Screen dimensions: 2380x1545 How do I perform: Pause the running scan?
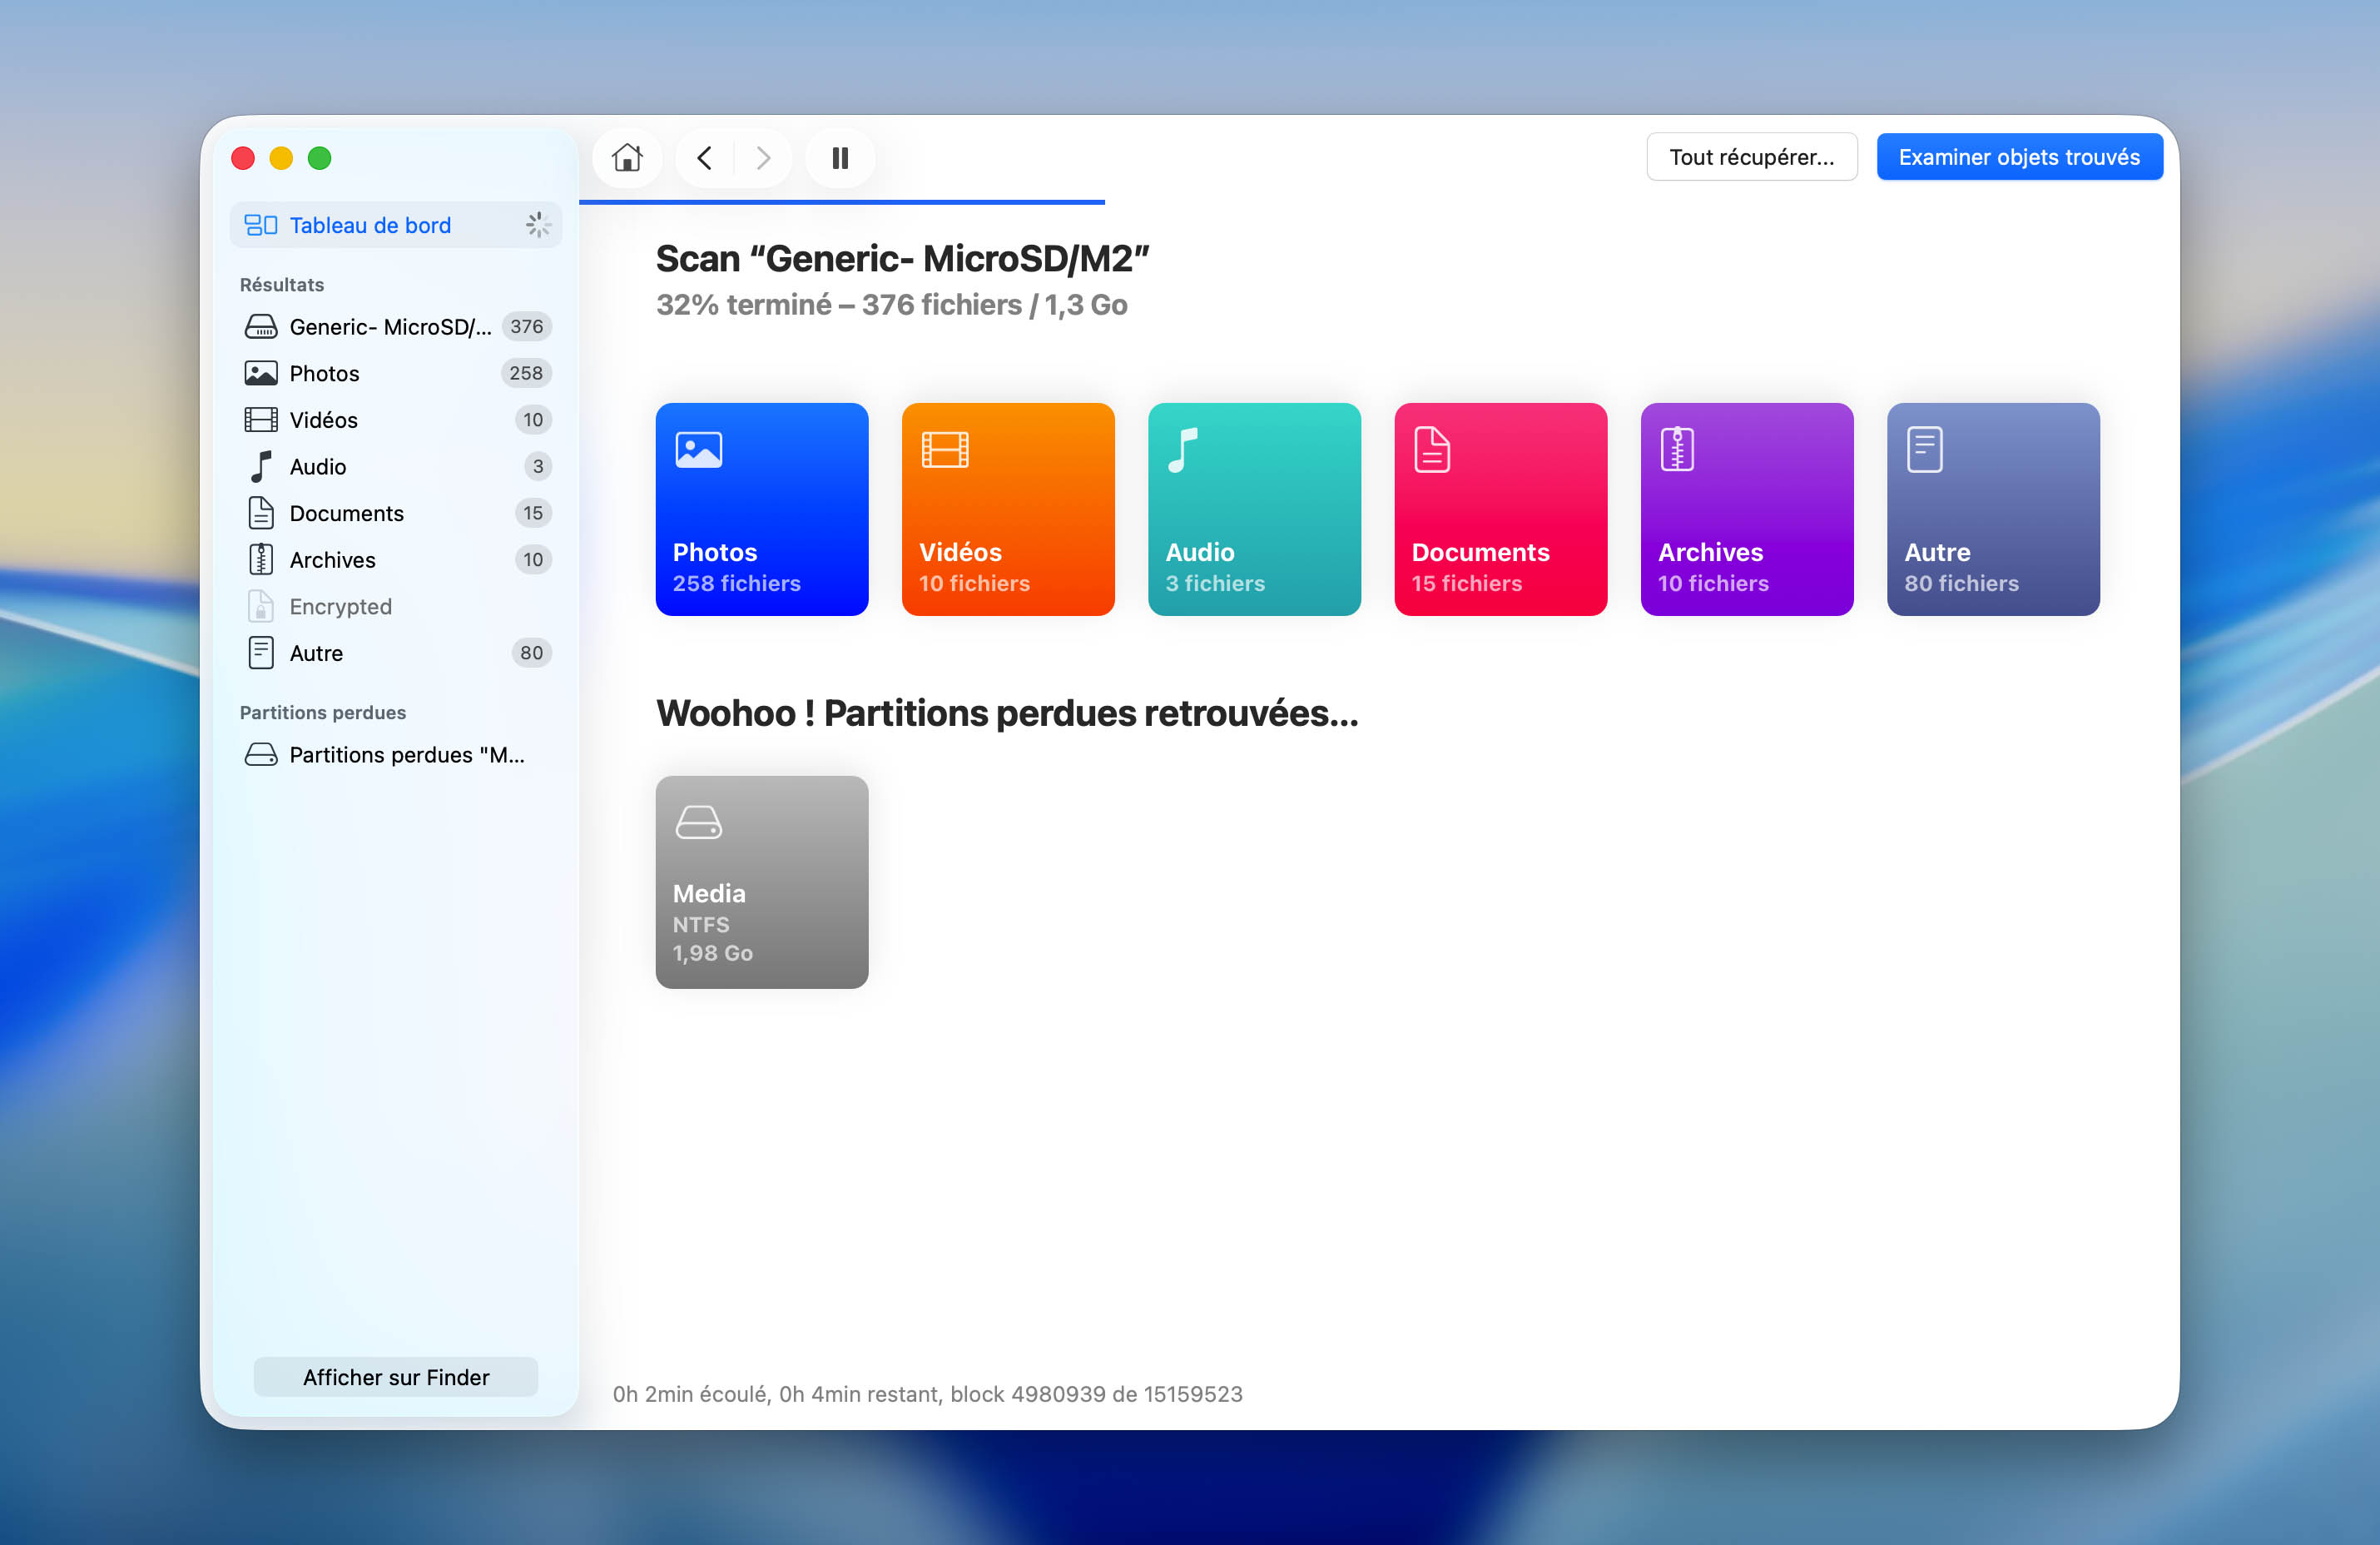840,157
